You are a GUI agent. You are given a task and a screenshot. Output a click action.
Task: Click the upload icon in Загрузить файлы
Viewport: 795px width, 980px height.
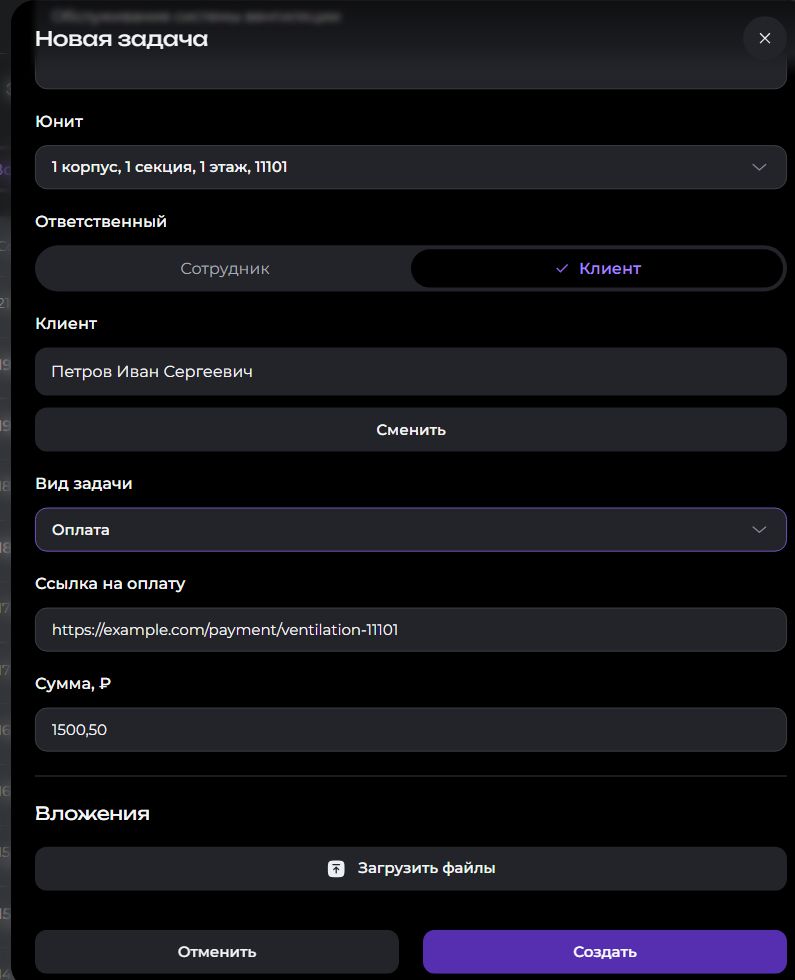(336, 868)
